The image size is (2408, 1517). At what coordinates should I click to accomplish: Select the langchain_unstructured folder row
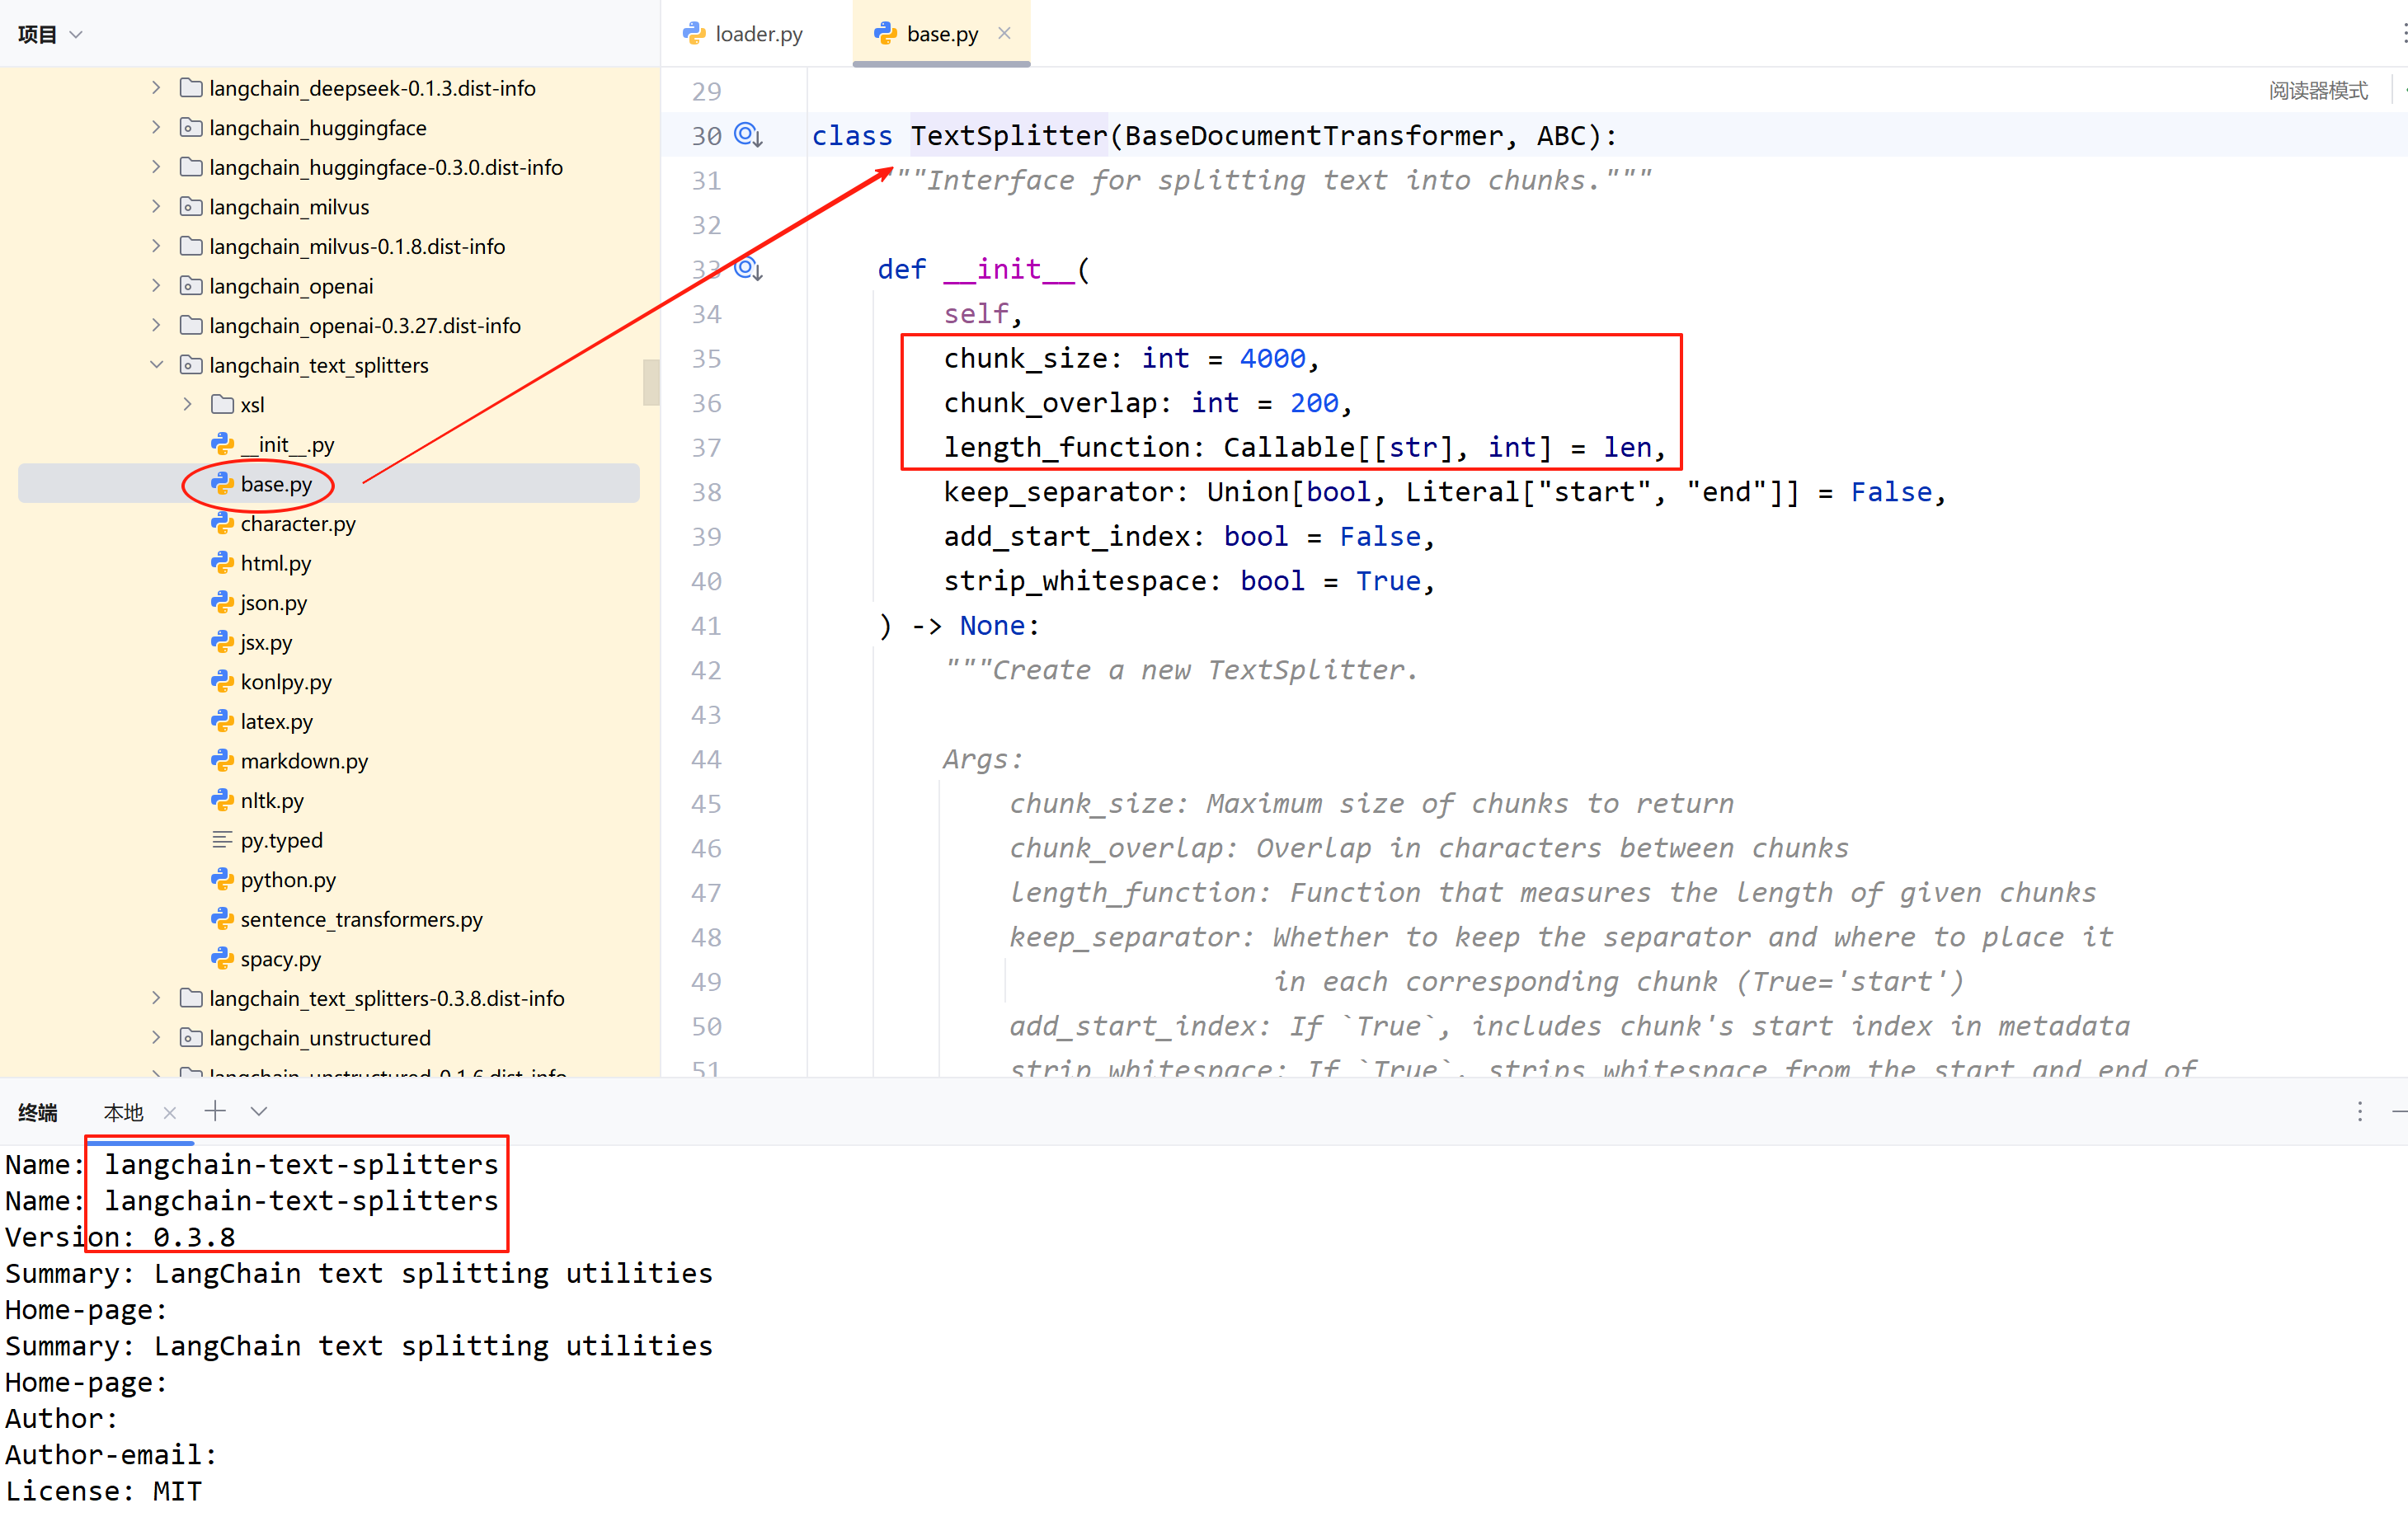point(320,1037)
